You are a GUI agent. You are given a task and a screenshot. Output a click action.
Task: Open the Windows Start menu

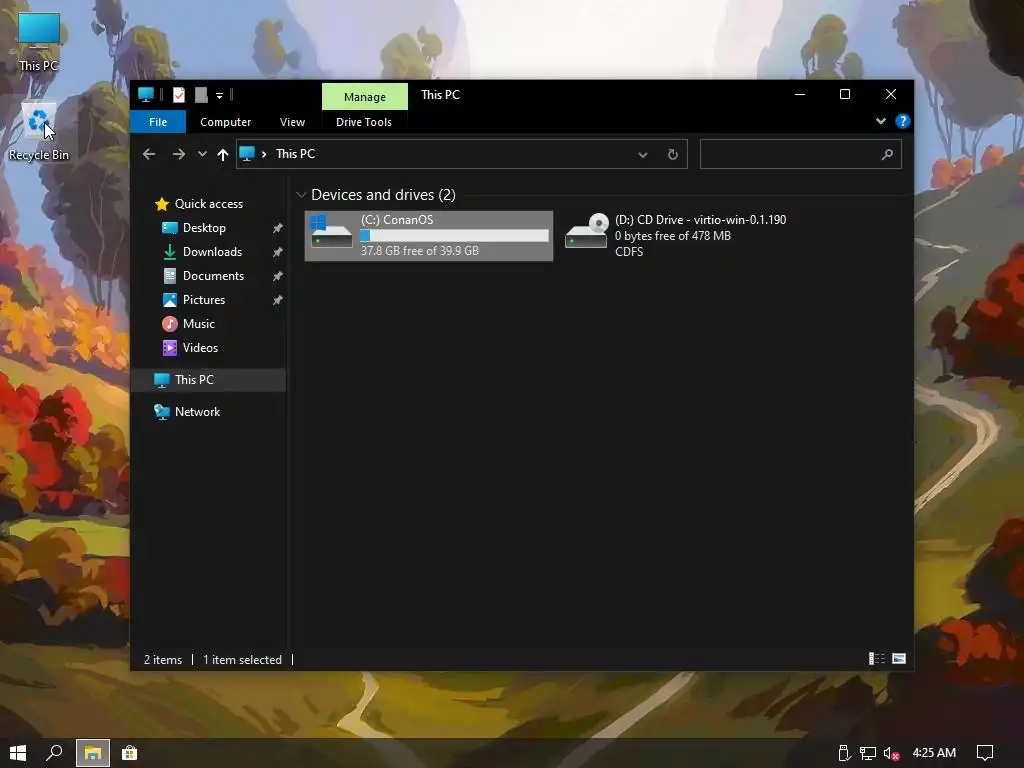click(18, 753)
